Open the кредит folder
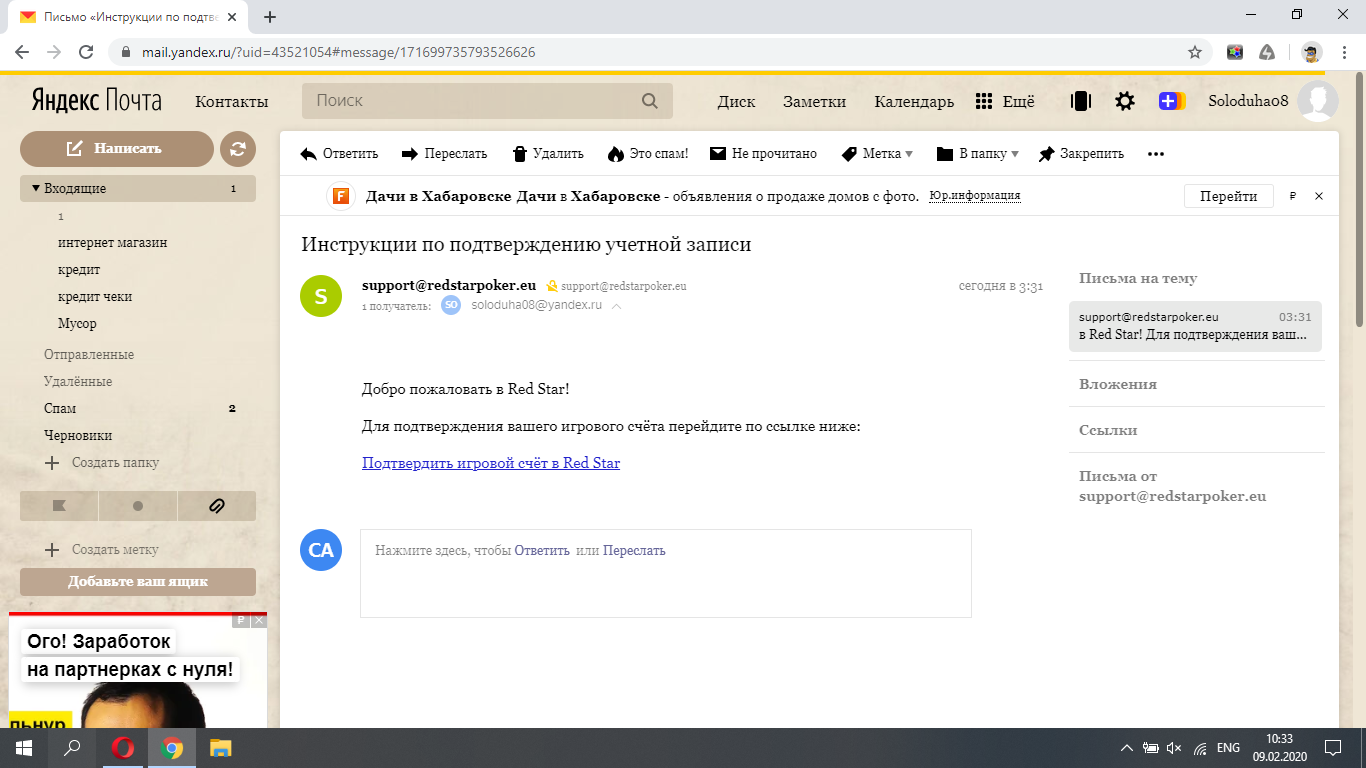This screenshot has height=768, width=1366. point(79,269)
